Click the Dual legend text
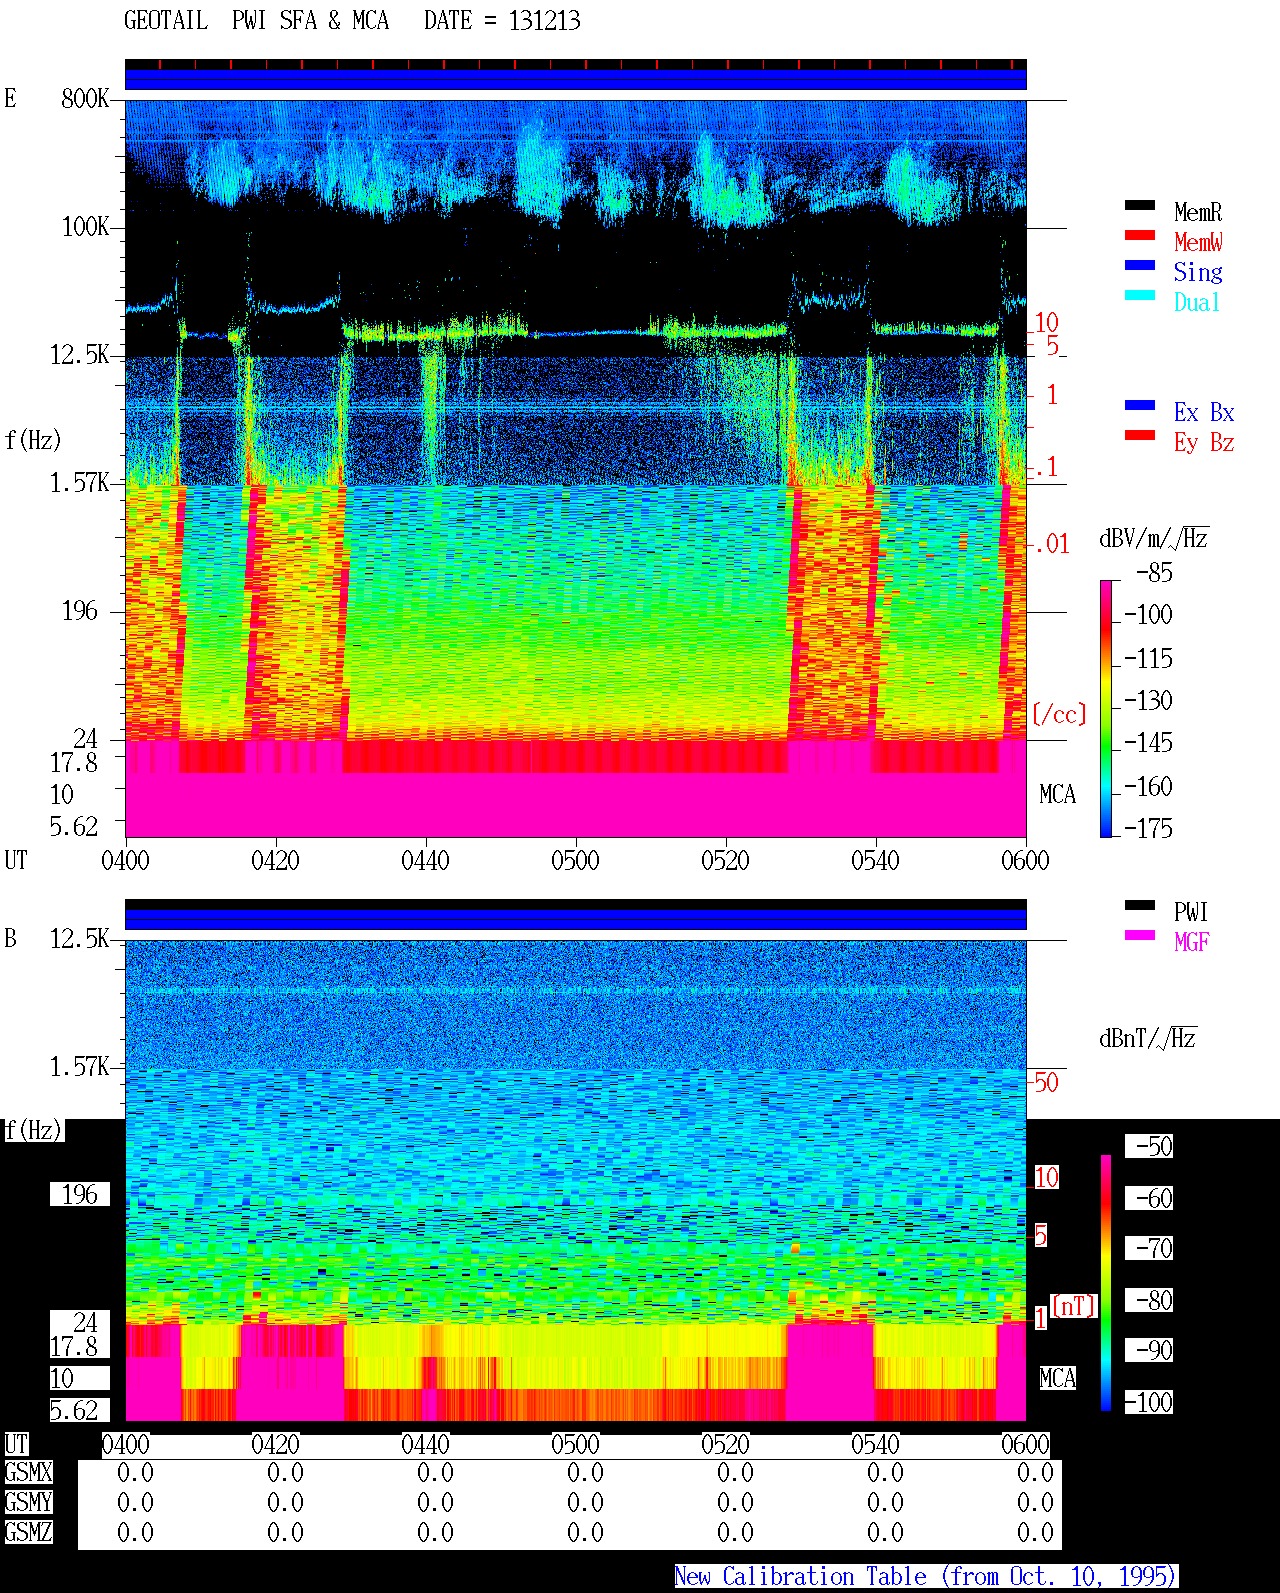The image size is (1280, 1593). coord(1198,303)
